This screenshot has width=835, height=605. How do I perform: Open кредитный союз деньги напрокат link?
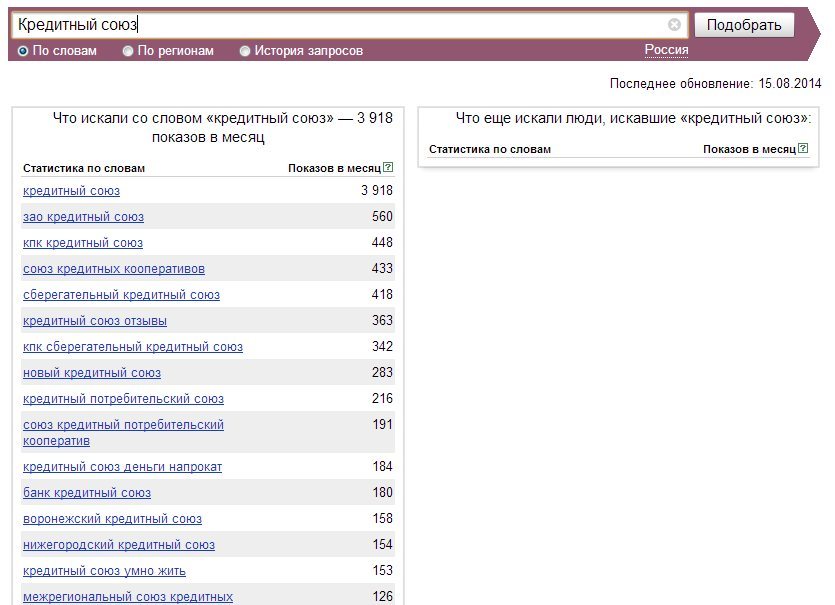tap(122, 467)
